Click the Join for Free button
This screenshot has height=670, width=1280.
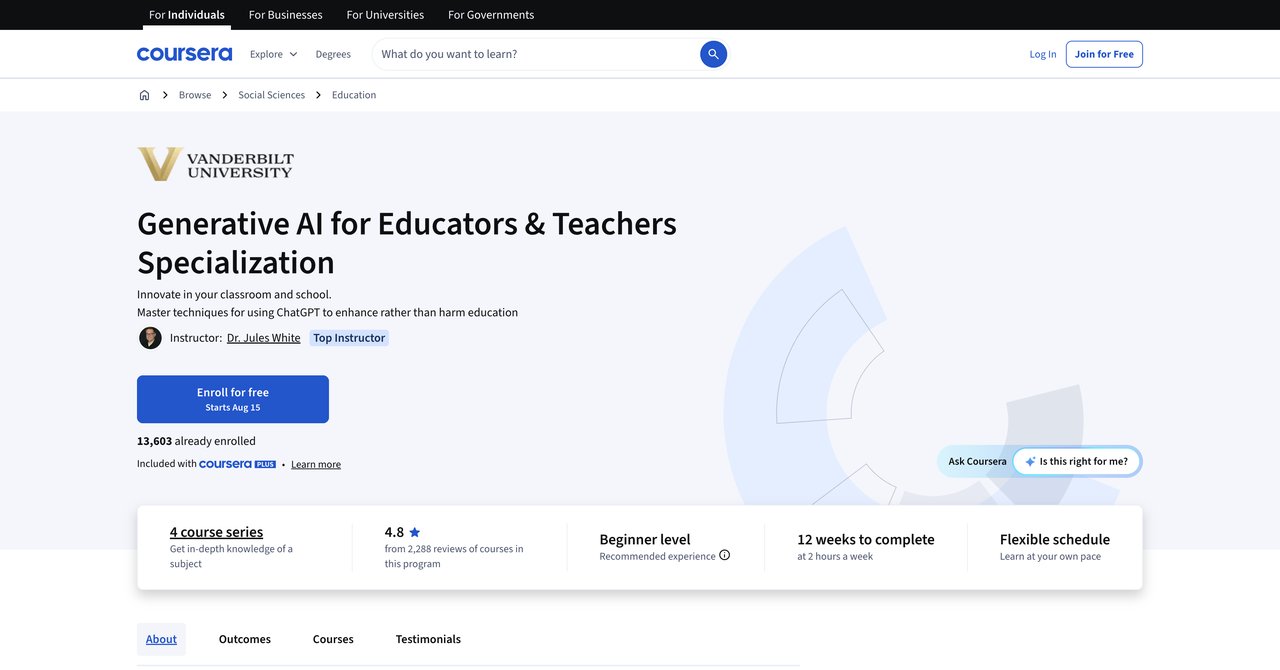1104,54
